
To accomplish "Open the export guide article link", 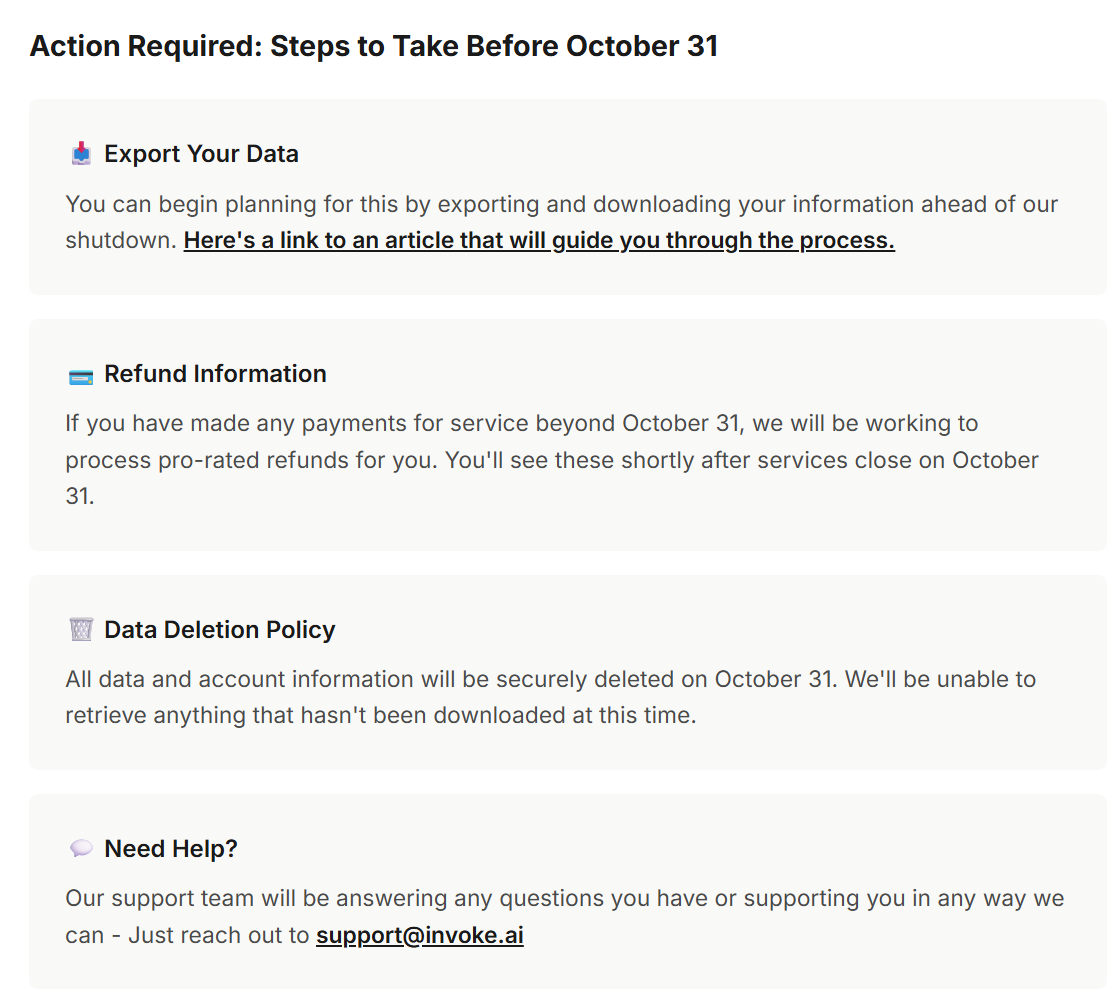I will coord(539,241).
